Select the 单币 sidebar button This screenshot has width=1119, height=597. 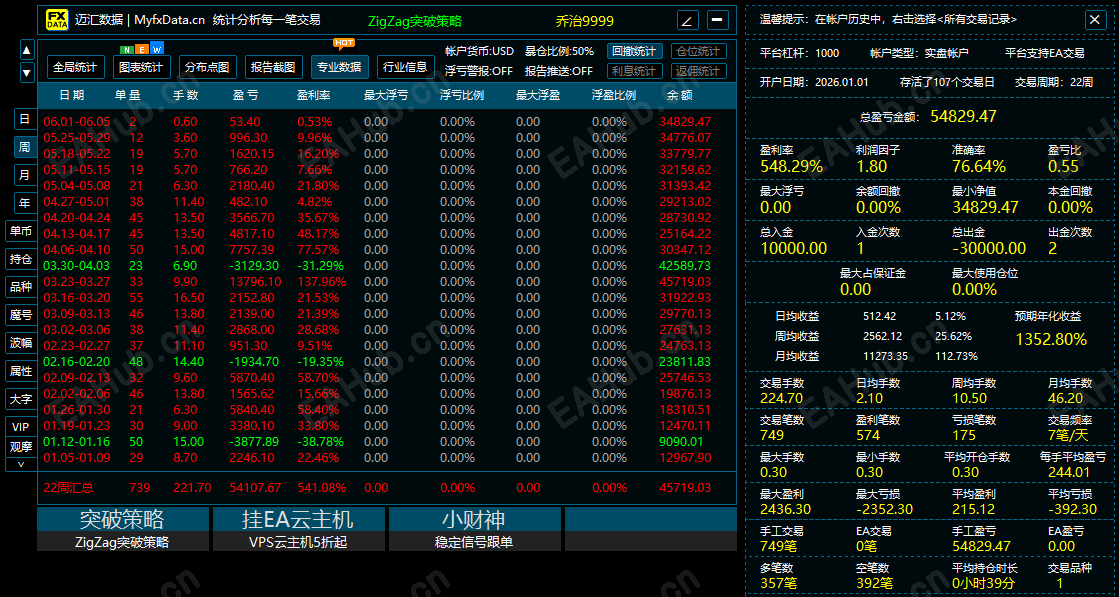coord(21,231)
